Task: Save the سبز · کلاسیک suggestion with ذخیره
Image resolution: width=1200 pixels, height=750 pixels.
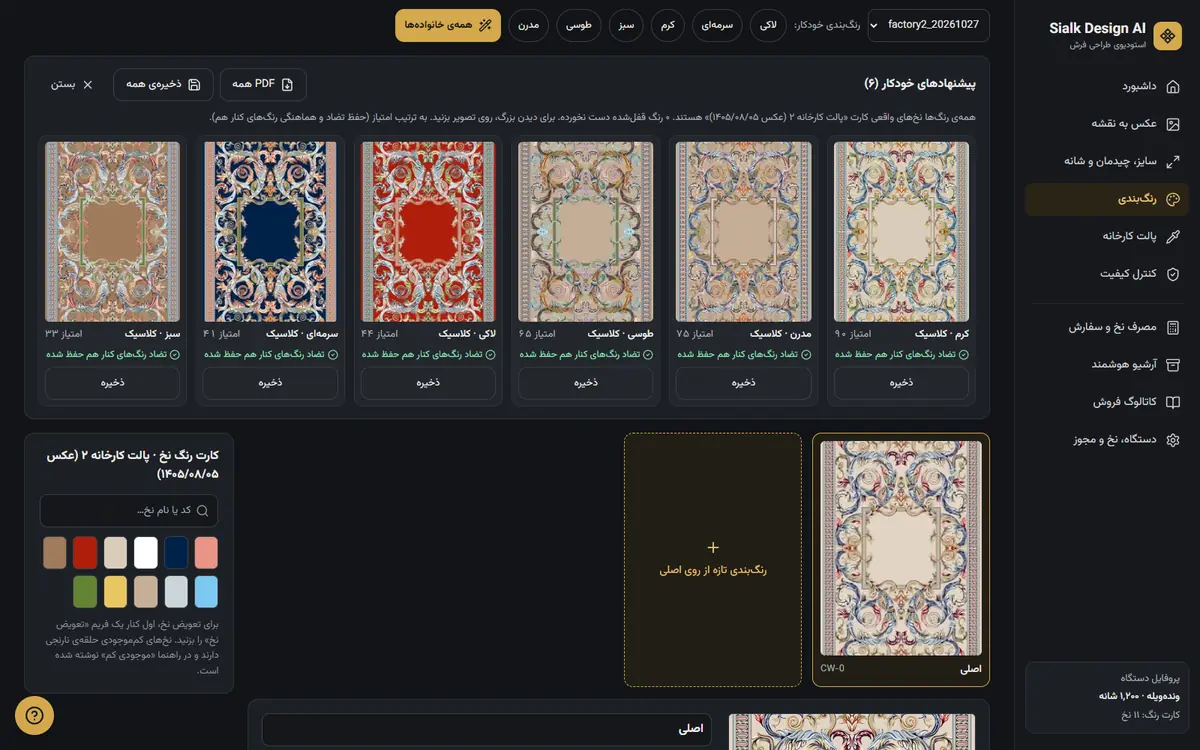Action: tap(112, 383)
